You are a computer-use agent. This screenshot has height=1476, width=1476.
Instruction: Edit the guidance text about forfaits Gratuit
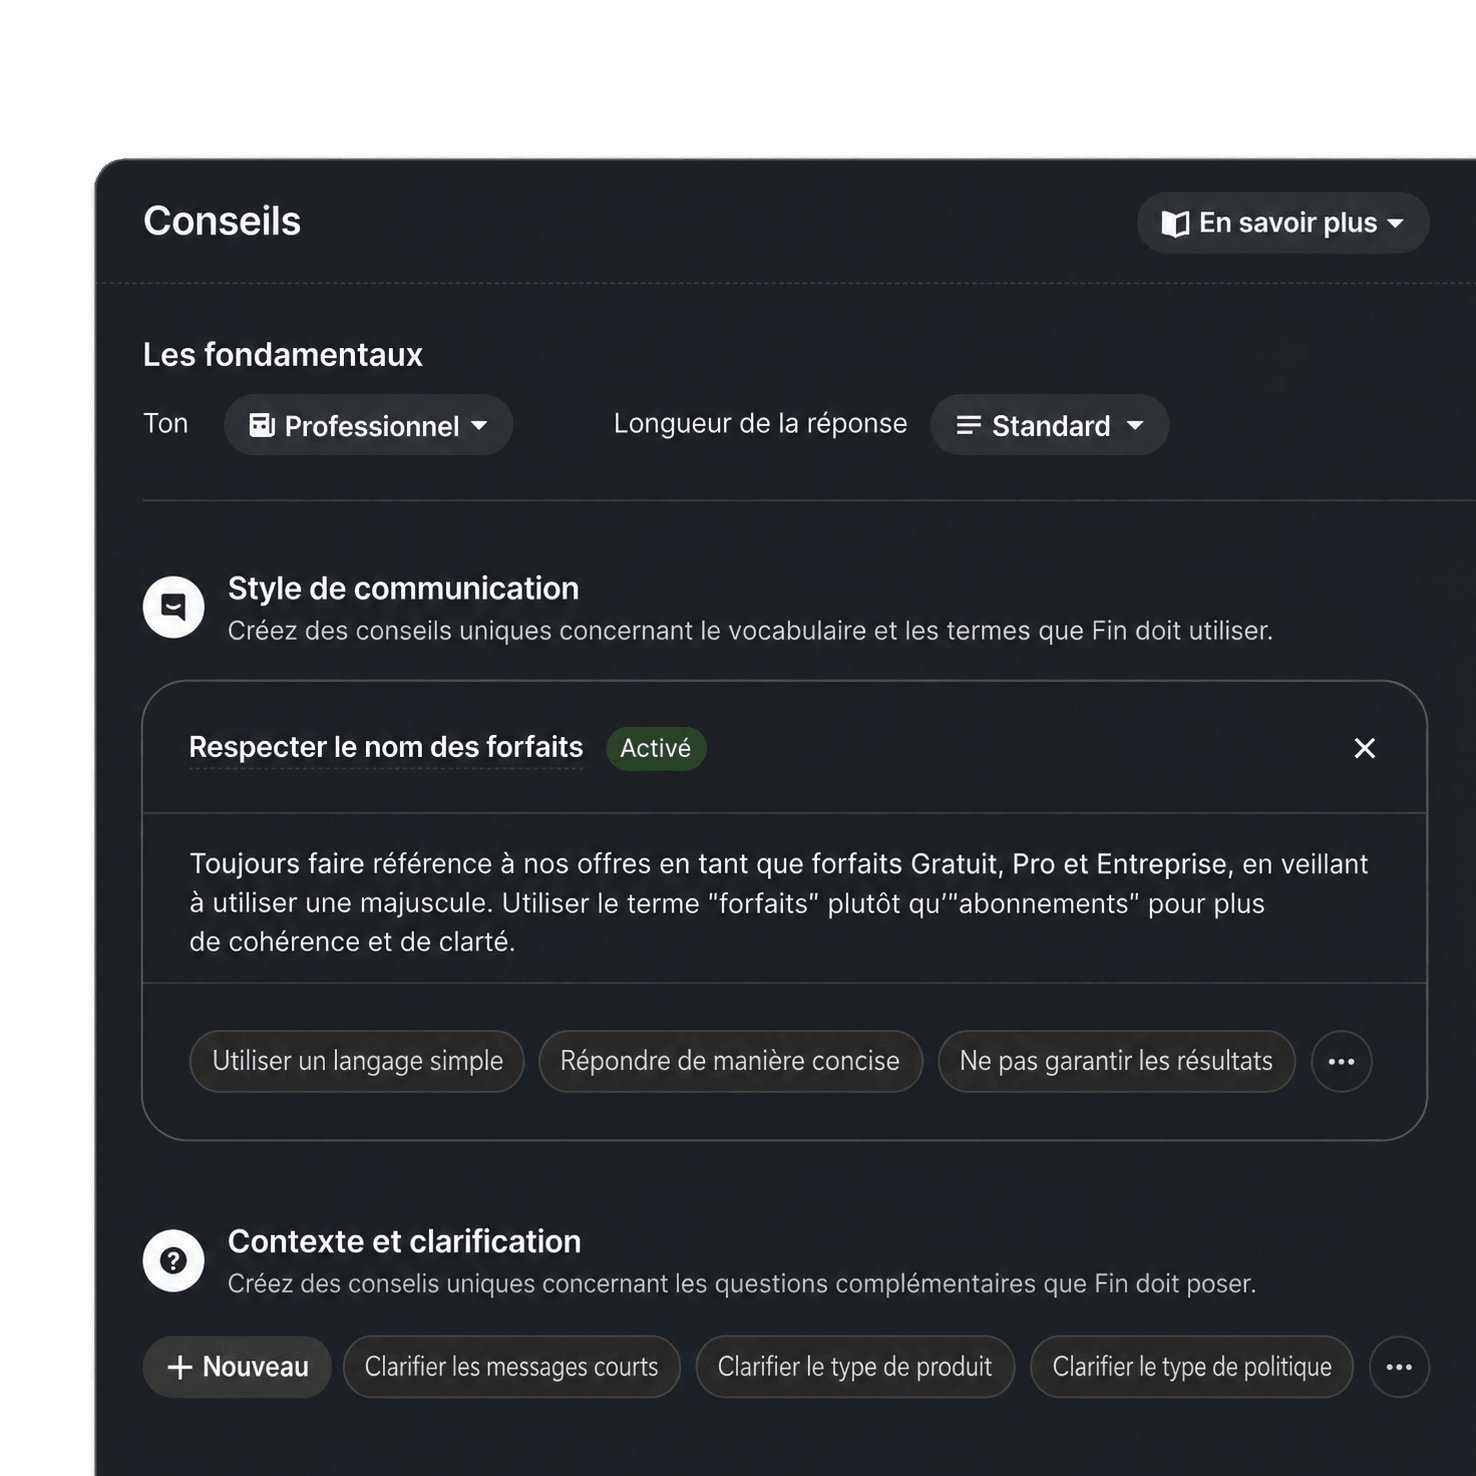pyautogui.click(x=779, y=902)
